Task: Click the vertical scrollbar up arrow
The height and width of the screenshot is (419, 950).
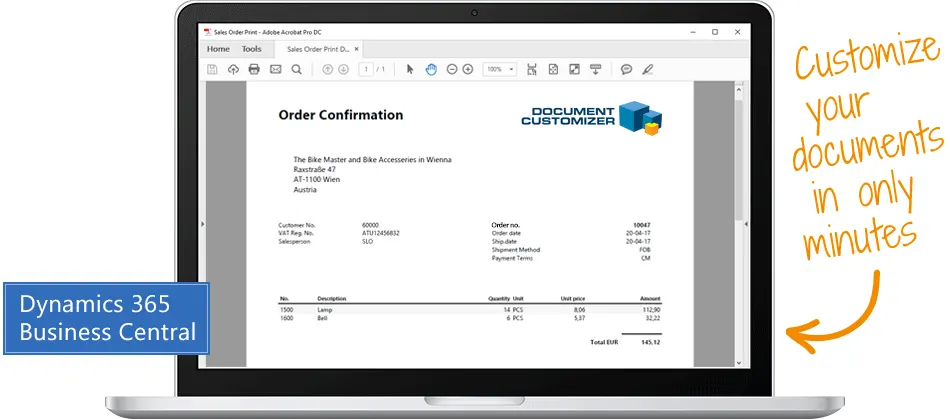Action: [739, 90]
